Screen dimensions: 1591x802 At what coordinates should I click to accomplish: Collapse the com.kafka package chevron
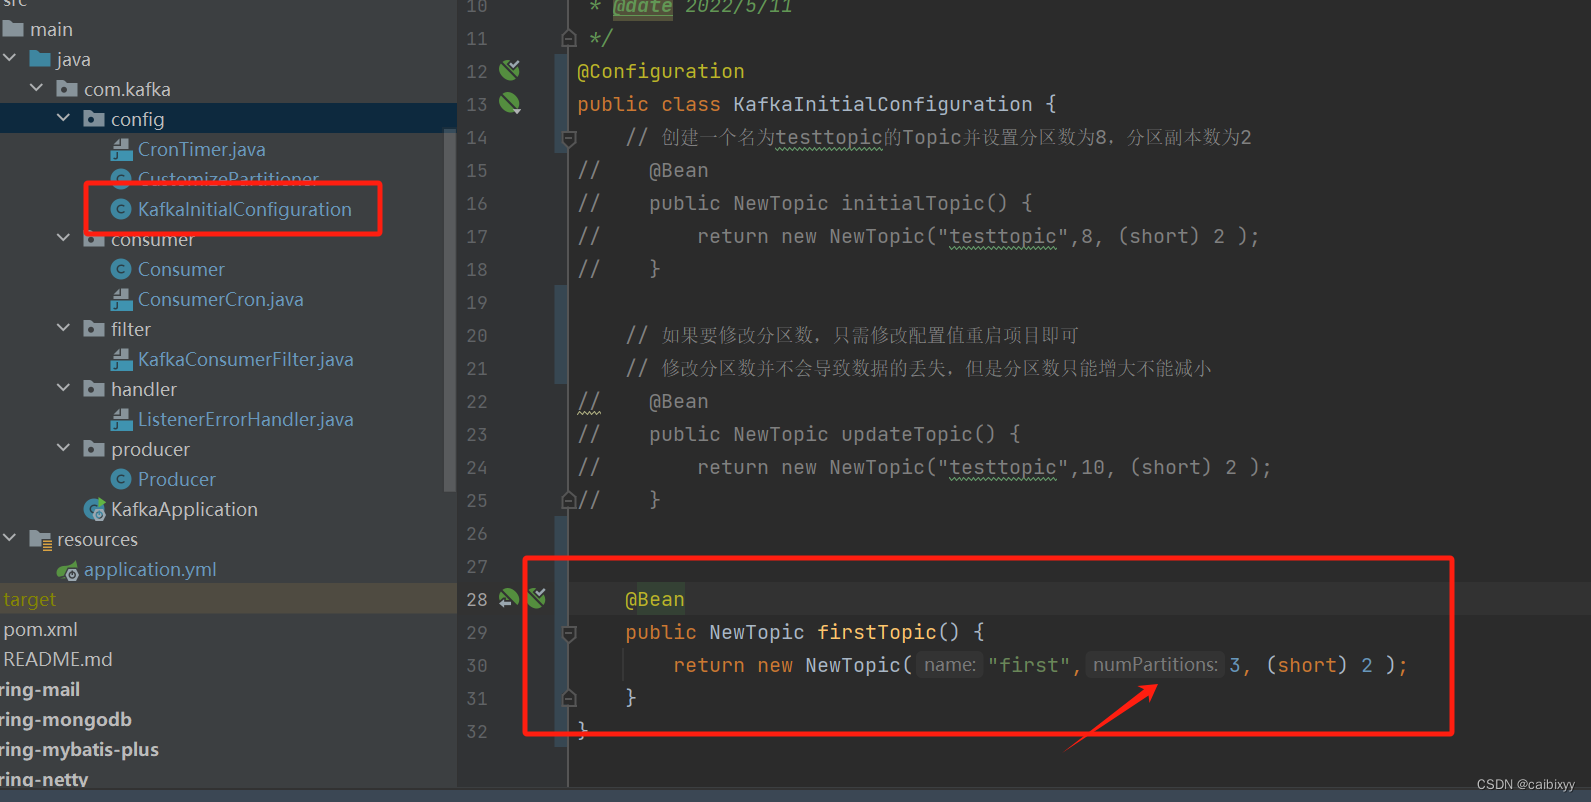pos(36,89)
